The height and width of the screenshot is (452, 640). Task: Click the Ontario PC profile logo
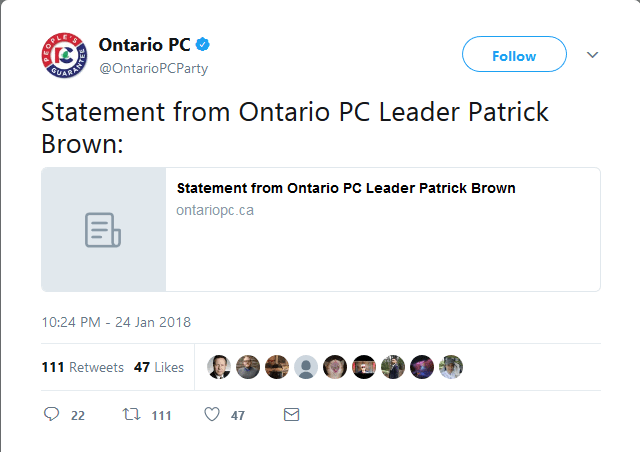pos(64,56)
